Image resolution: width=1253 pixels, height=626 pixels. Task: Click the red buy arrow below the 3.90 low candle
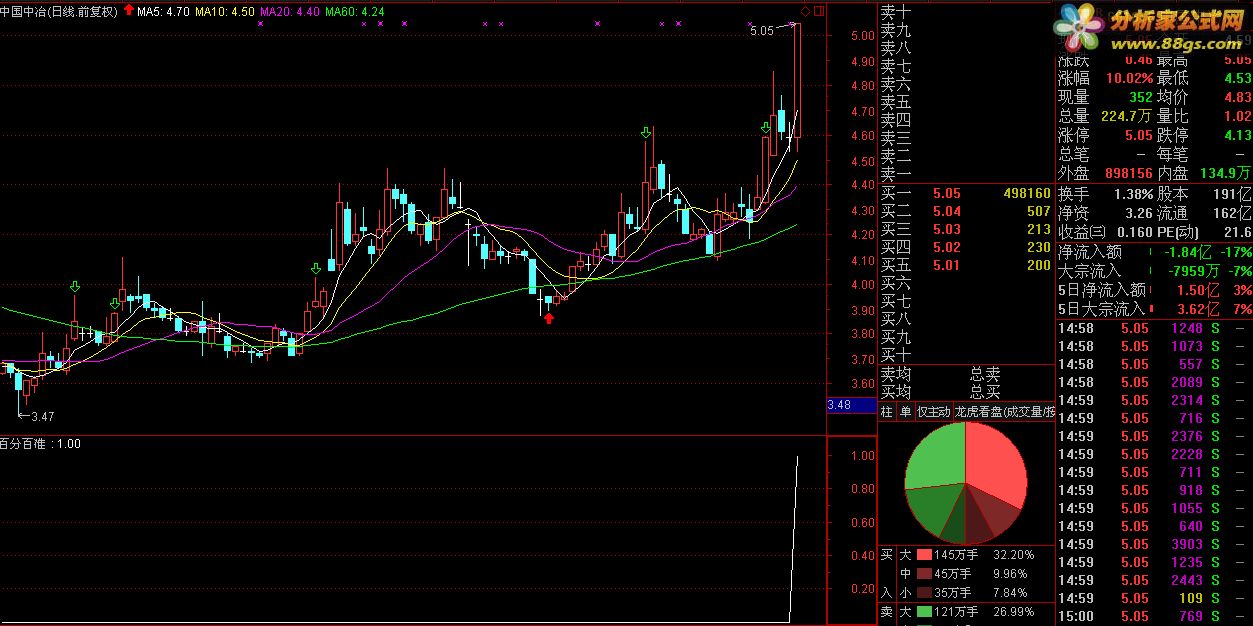(x=548, y=317)
